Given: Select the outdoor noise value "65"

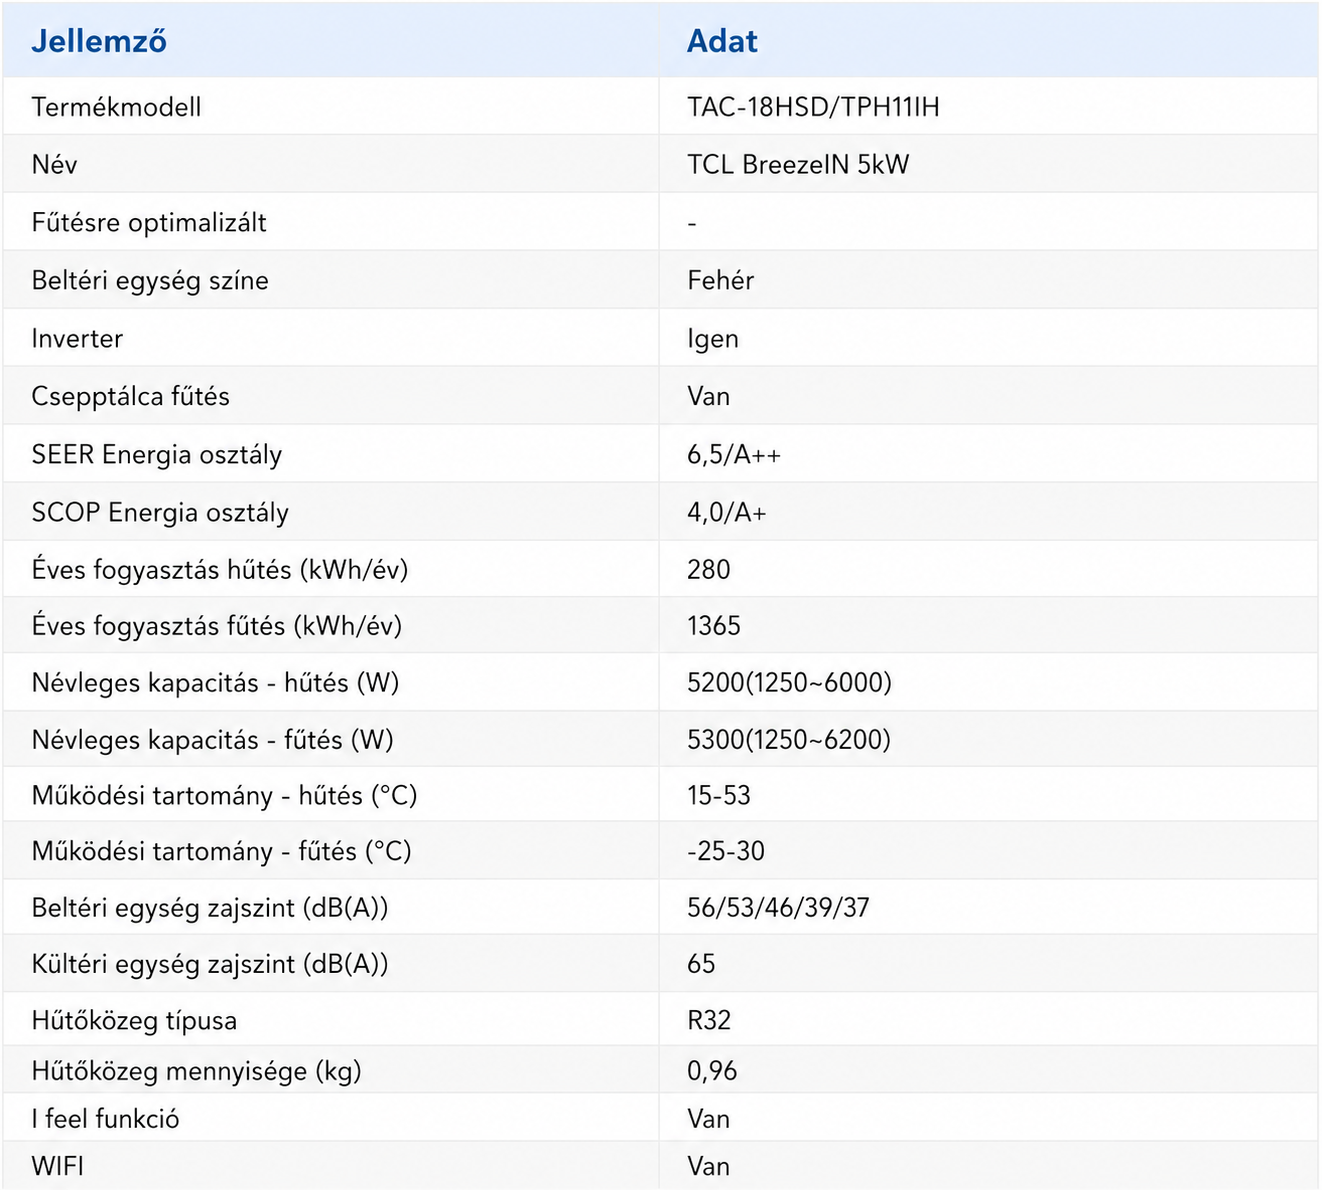Looking at the screenshot, I should (701, 963).
